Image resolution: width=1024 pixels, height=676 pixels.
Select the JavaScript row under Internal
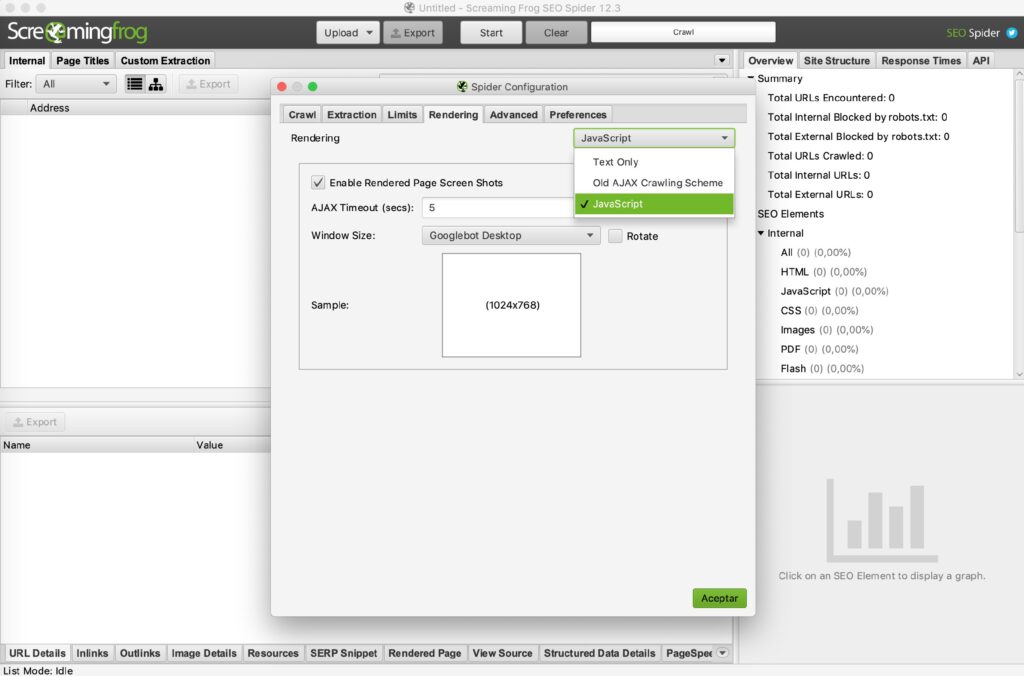click(x=834, y=291)
